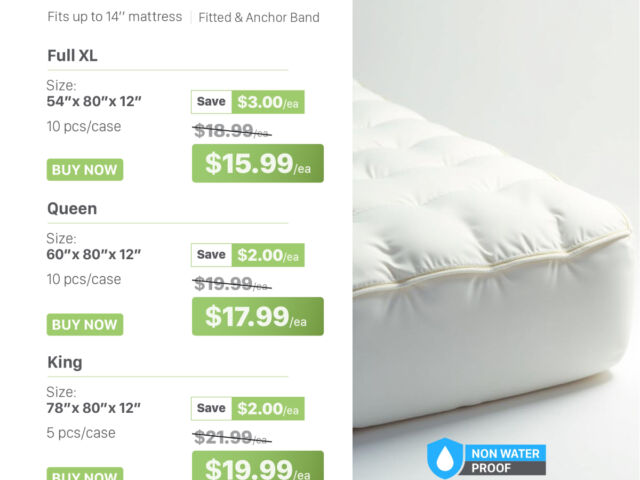This screenshot has height=480, width=640.
Task: Click Fits up to 14" mattress text
Action: (x=115, y=17)
